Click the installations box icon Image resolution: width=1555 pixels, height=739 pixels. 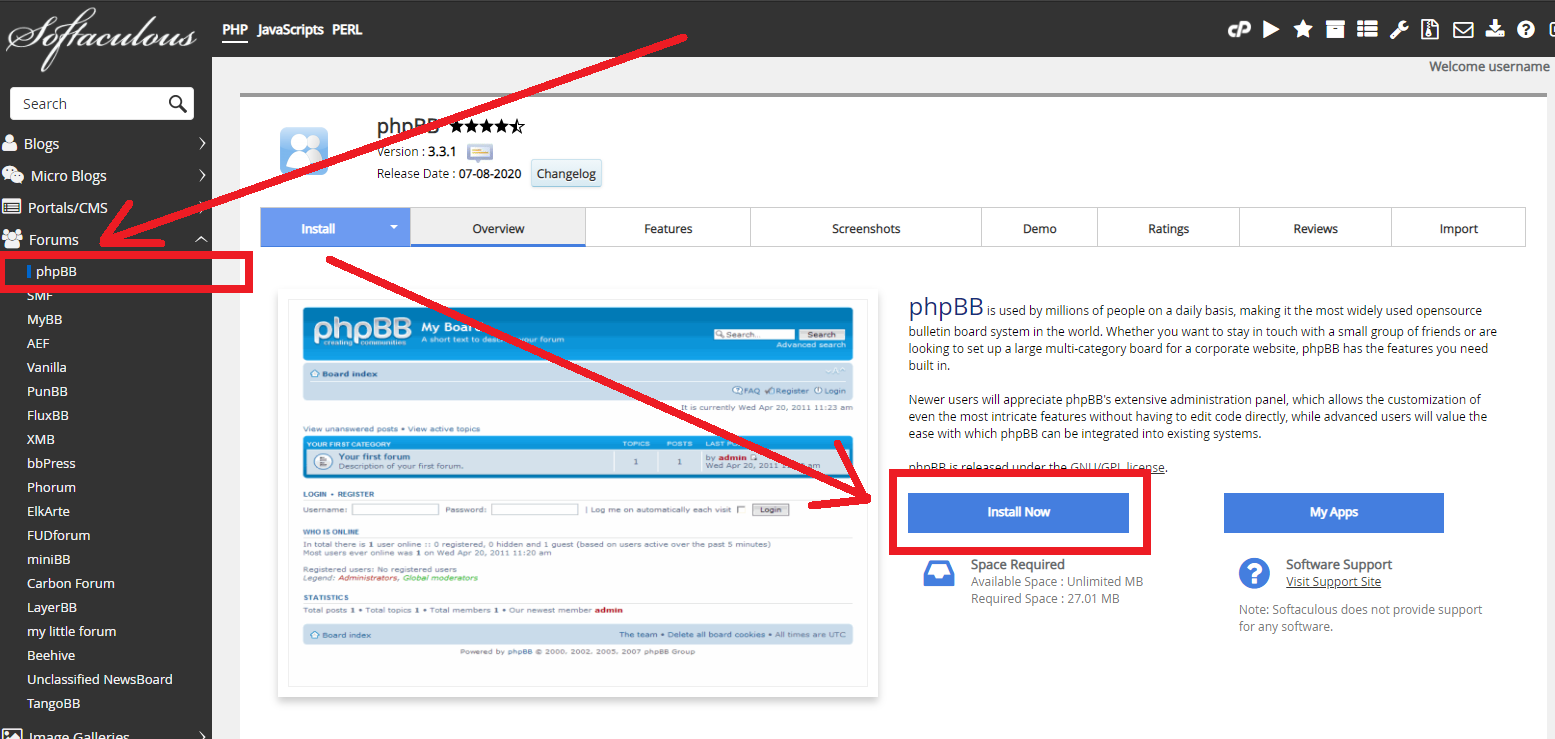(x=1335, y=30)
